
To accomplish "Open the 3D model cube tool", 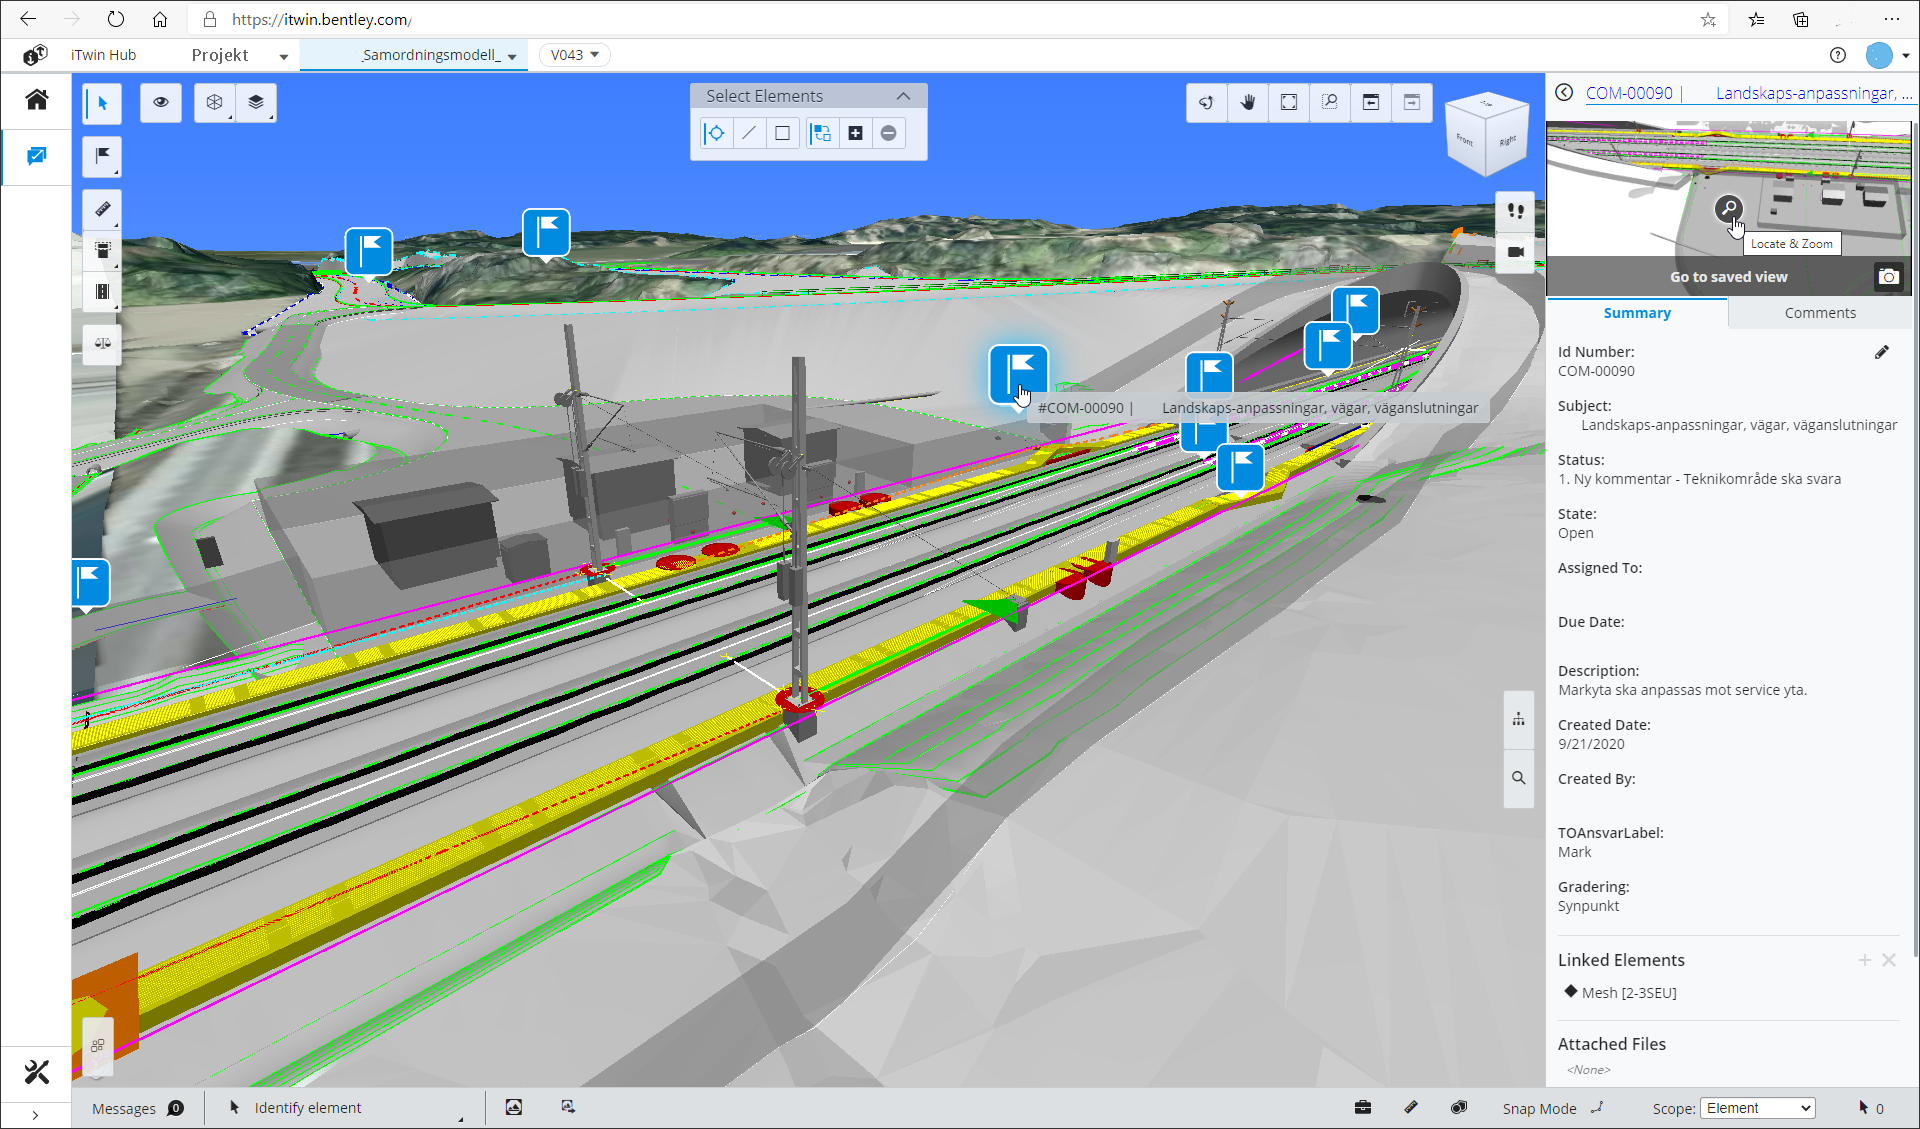I will coord(214,102).
